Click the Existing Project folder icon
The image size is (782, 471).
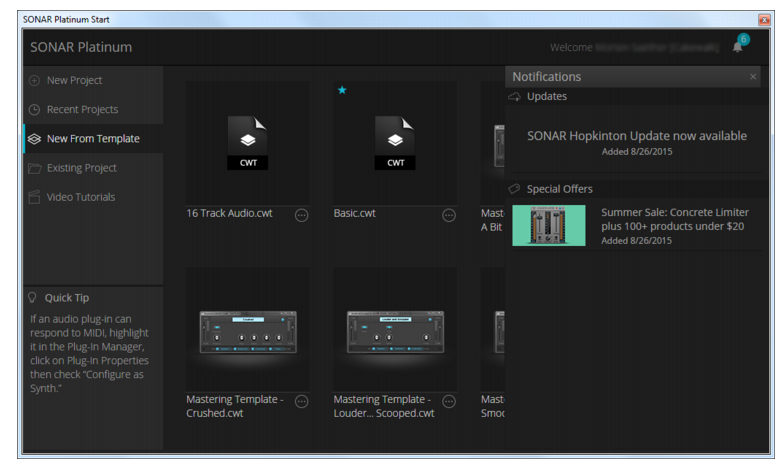(34, 168)
